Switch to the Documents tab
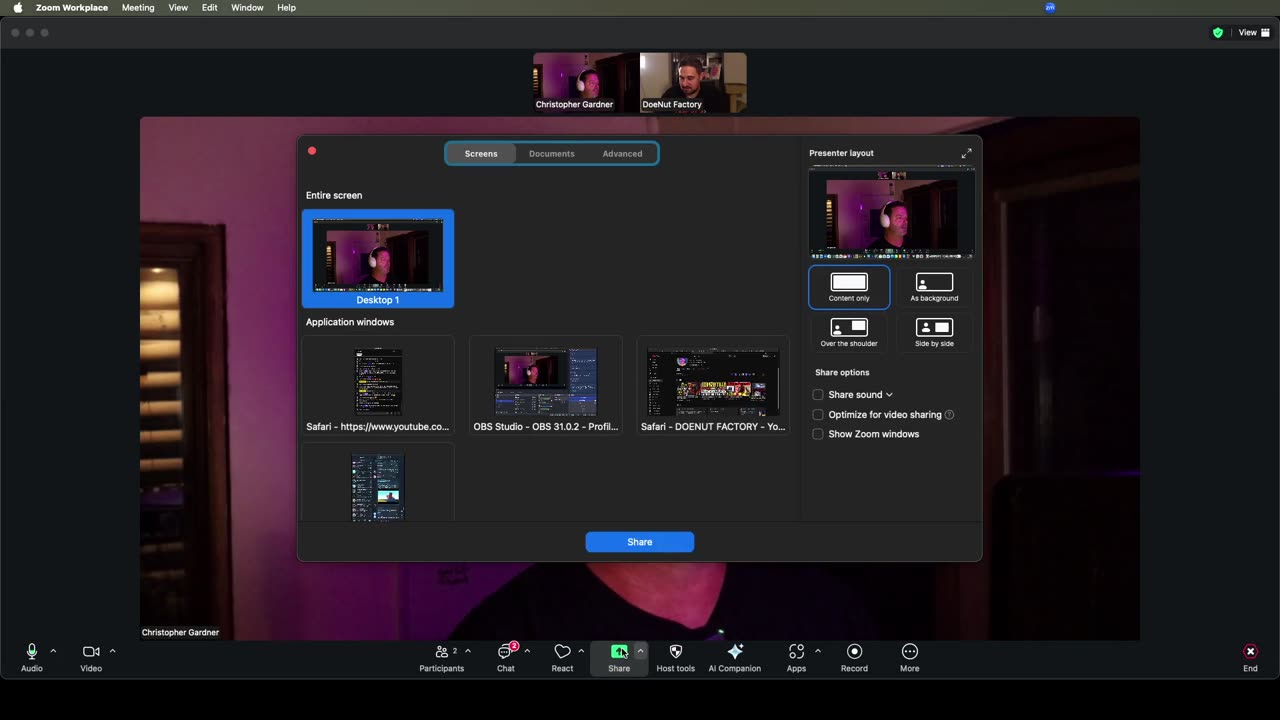Viewport: 1280px width, 720px height. [x=551, y=154]
